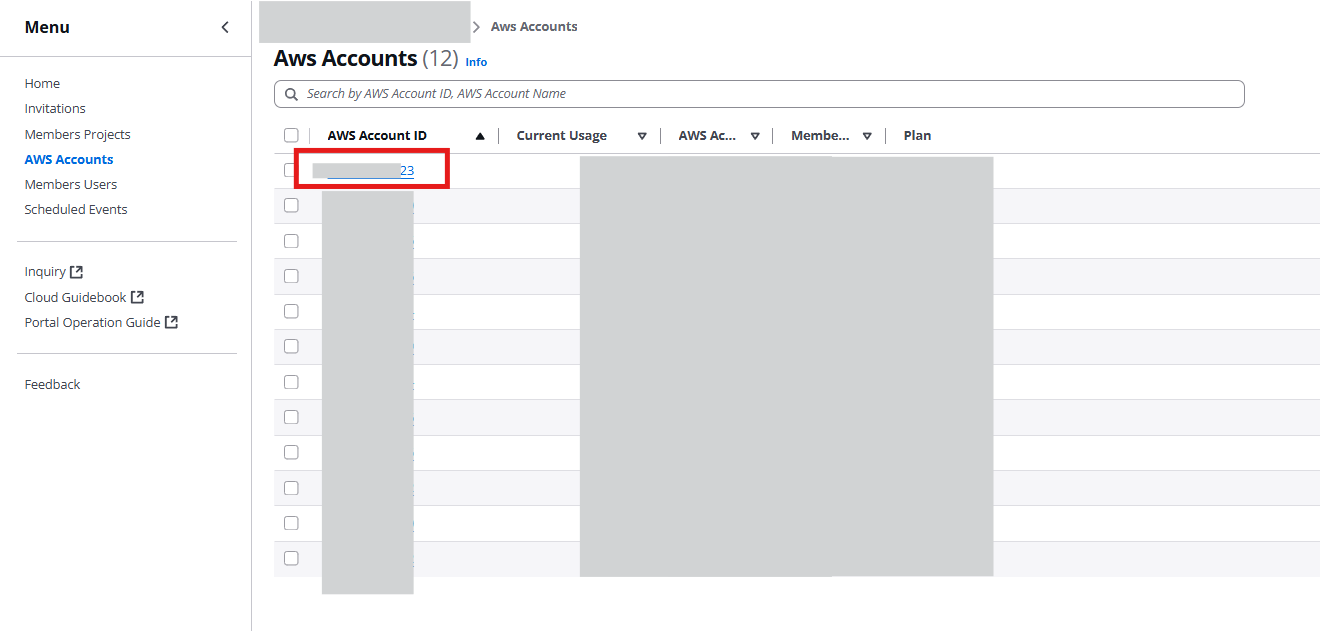Click the Plan column header
This screenshot has width=1320, height=631.
tap(917, 136)
